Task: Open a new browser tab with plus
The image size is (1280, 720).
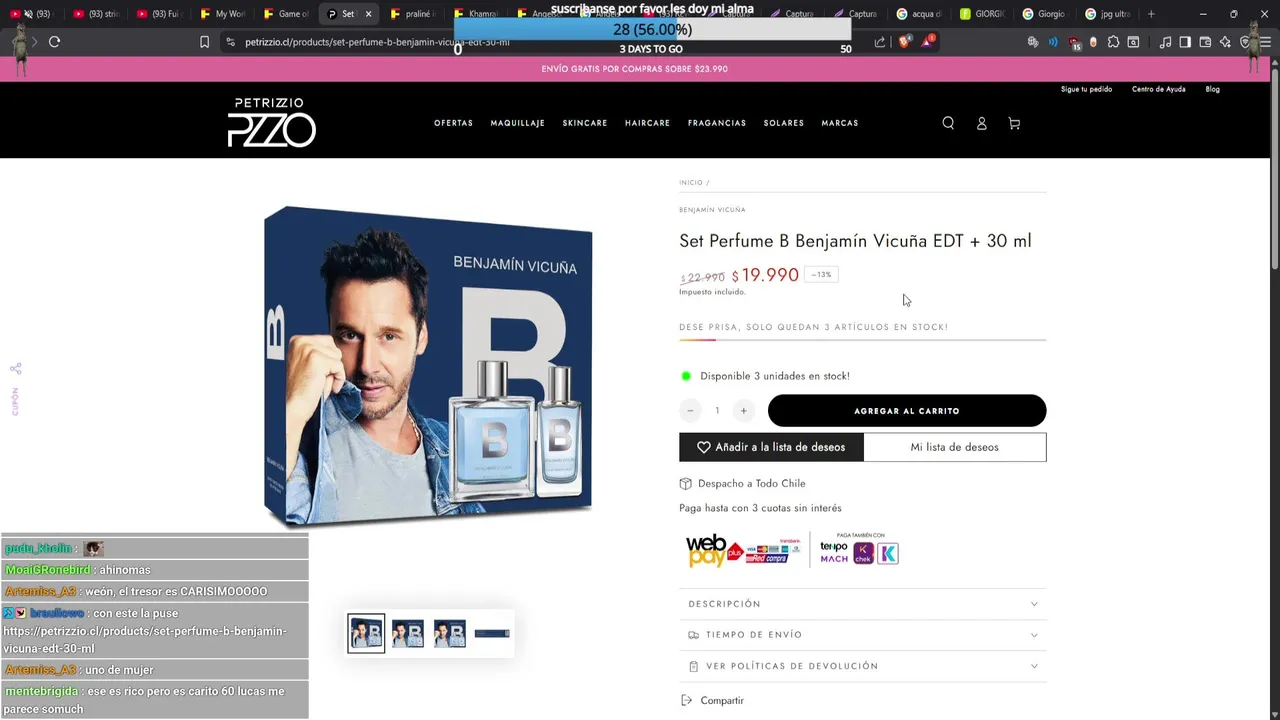Action: pyautogui.click(x=1151, y=14)
